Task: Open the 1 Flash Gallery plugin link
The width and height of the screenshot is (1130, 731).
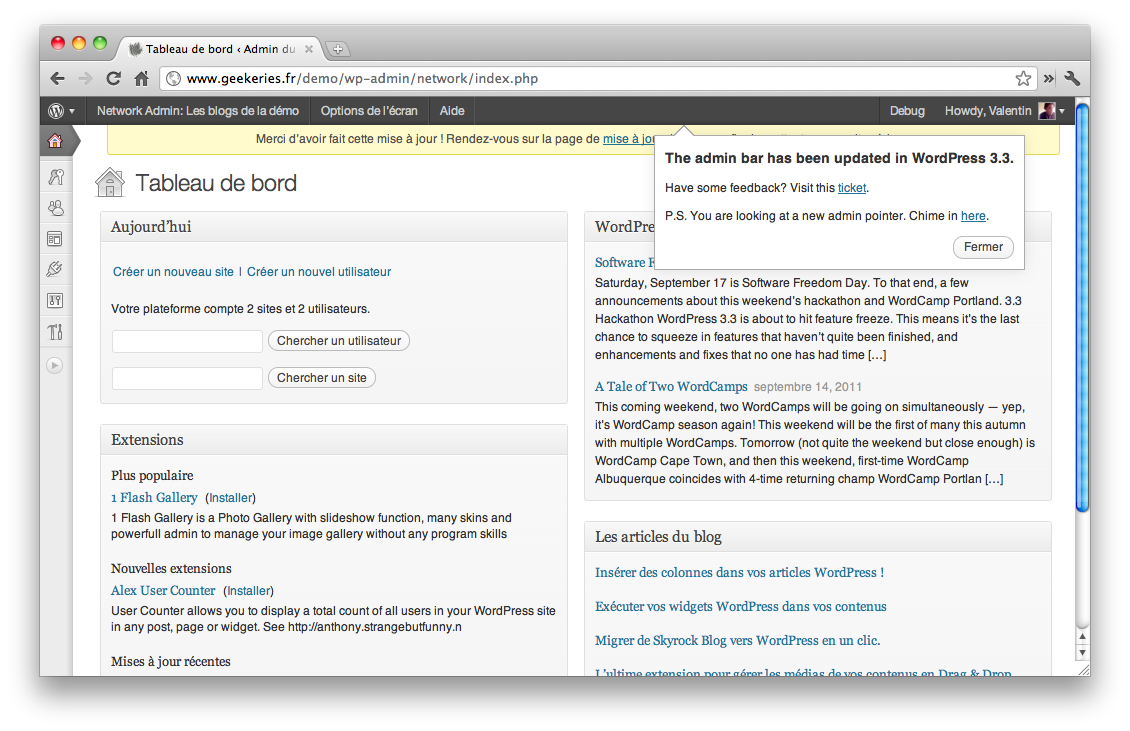Action: [154, 497]
